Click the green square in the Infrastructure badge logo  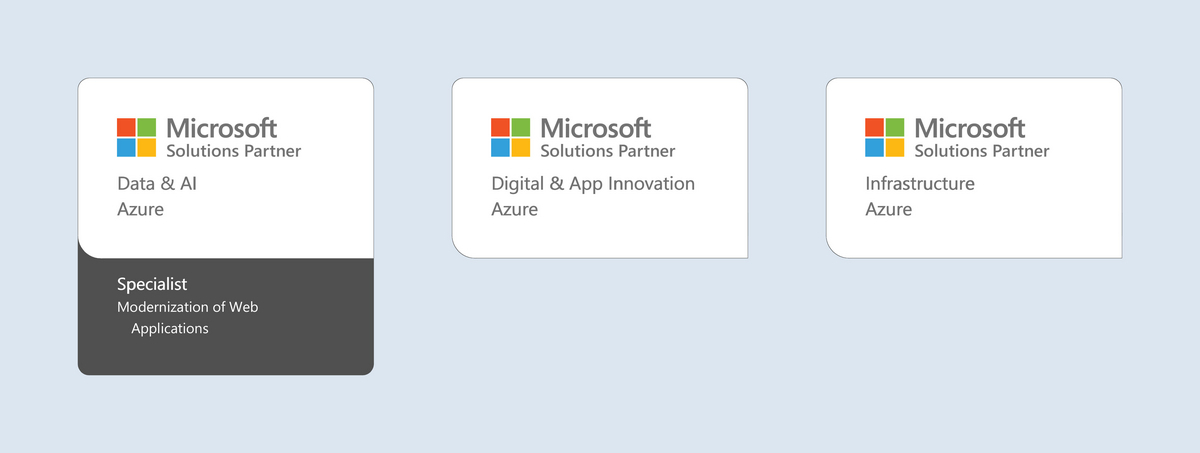click(x=895, y=127)
